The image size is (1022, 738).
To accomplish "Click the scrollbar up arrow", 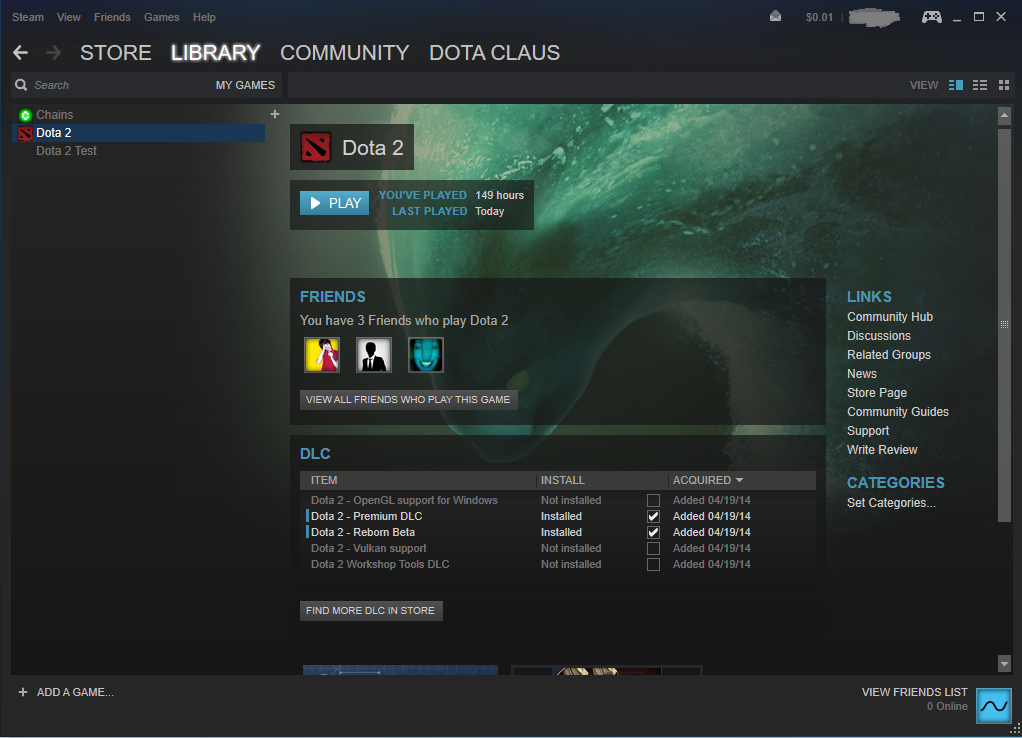I will click(x=1004, y=115).
